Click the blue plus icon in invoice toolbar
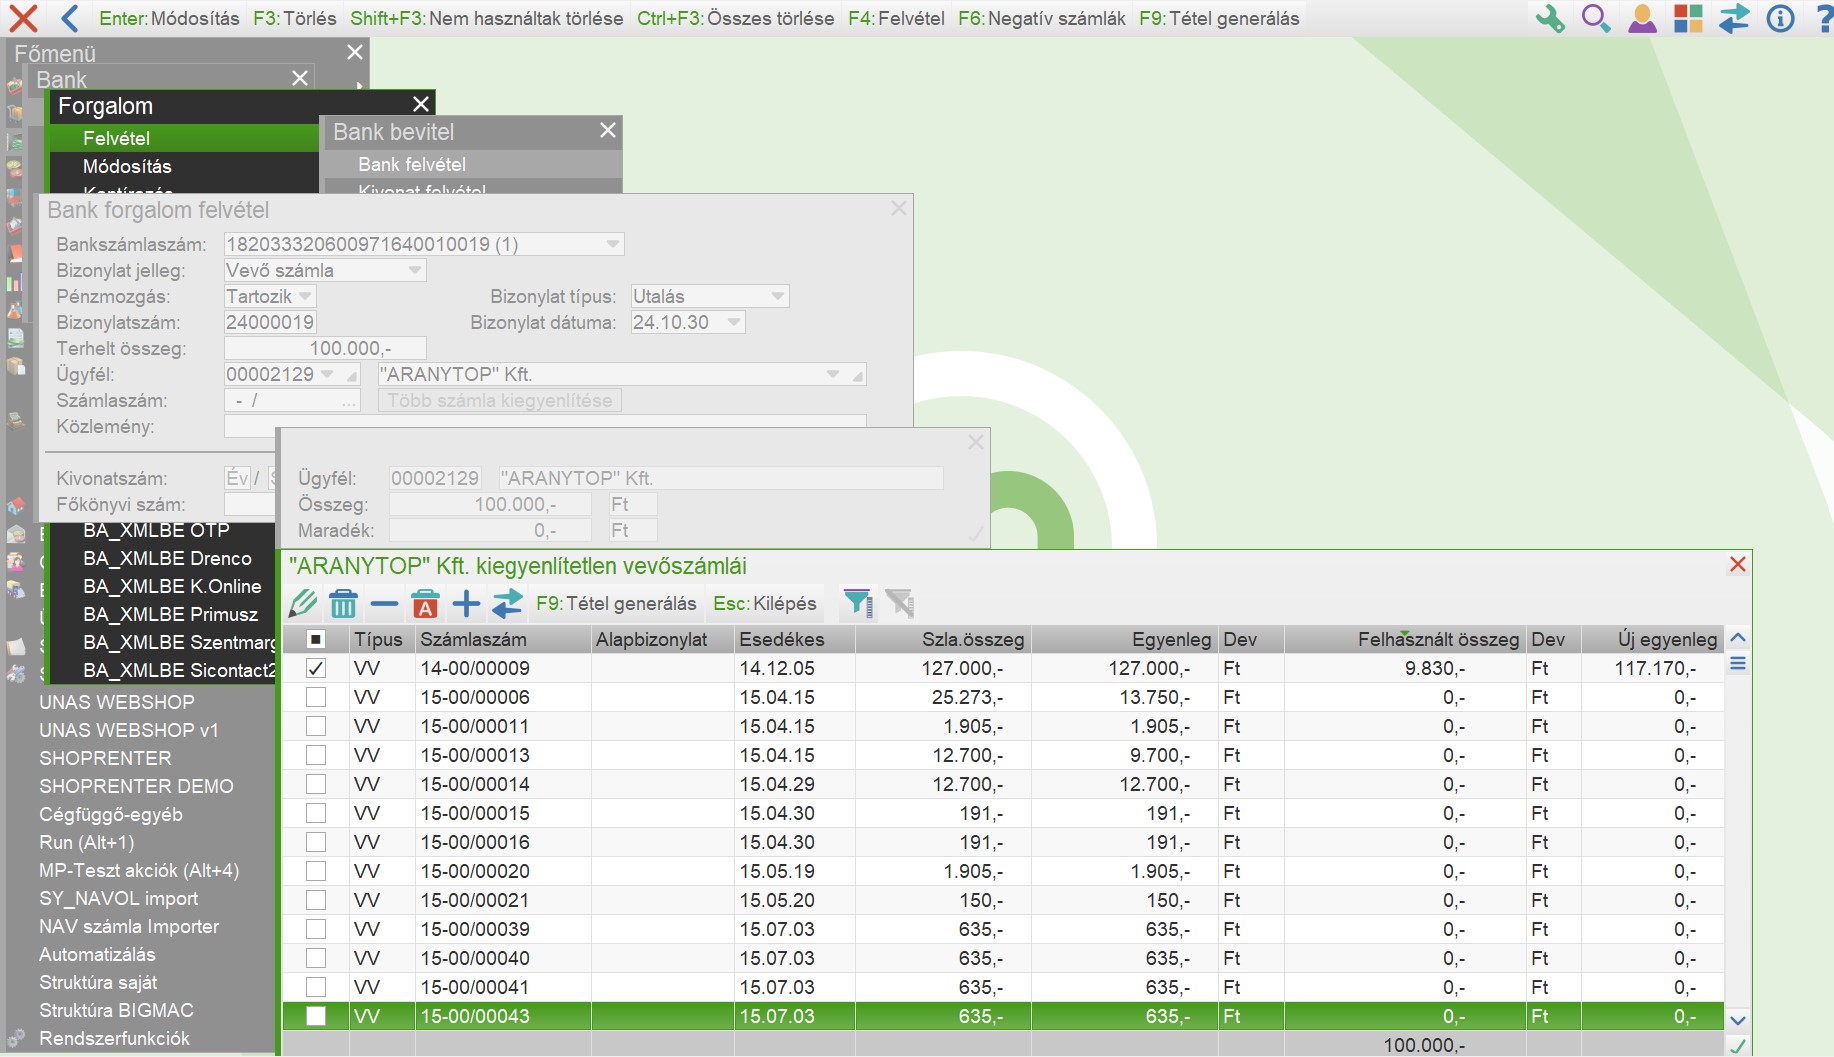The image size is (1834, 1057). tap(466, 604)
